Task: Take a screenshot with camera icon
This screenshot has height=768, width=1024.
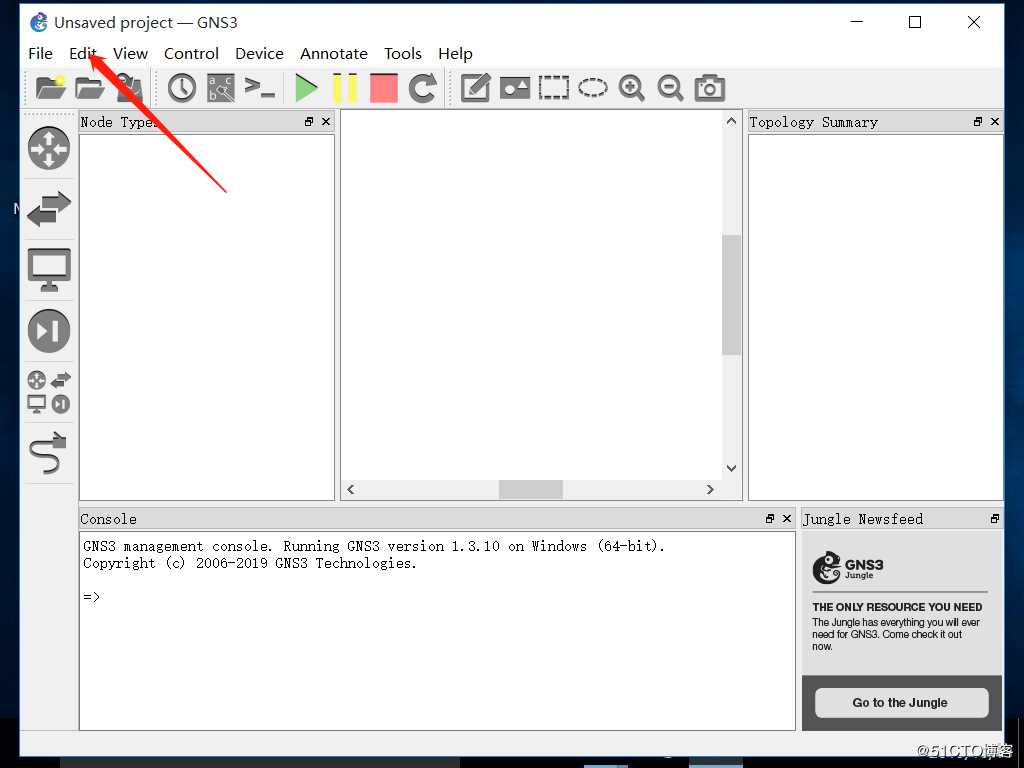Action: 710,88
